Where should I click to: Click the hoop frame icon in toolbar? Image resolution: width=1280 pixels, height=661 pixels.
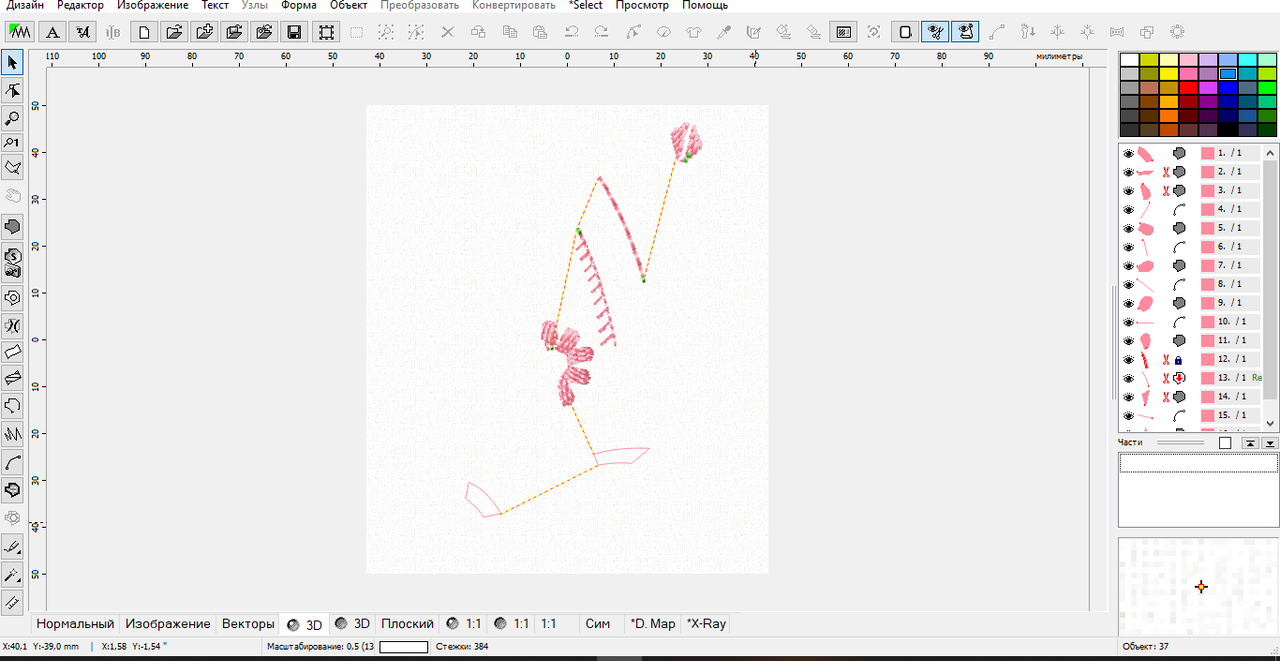click(326, 32)
